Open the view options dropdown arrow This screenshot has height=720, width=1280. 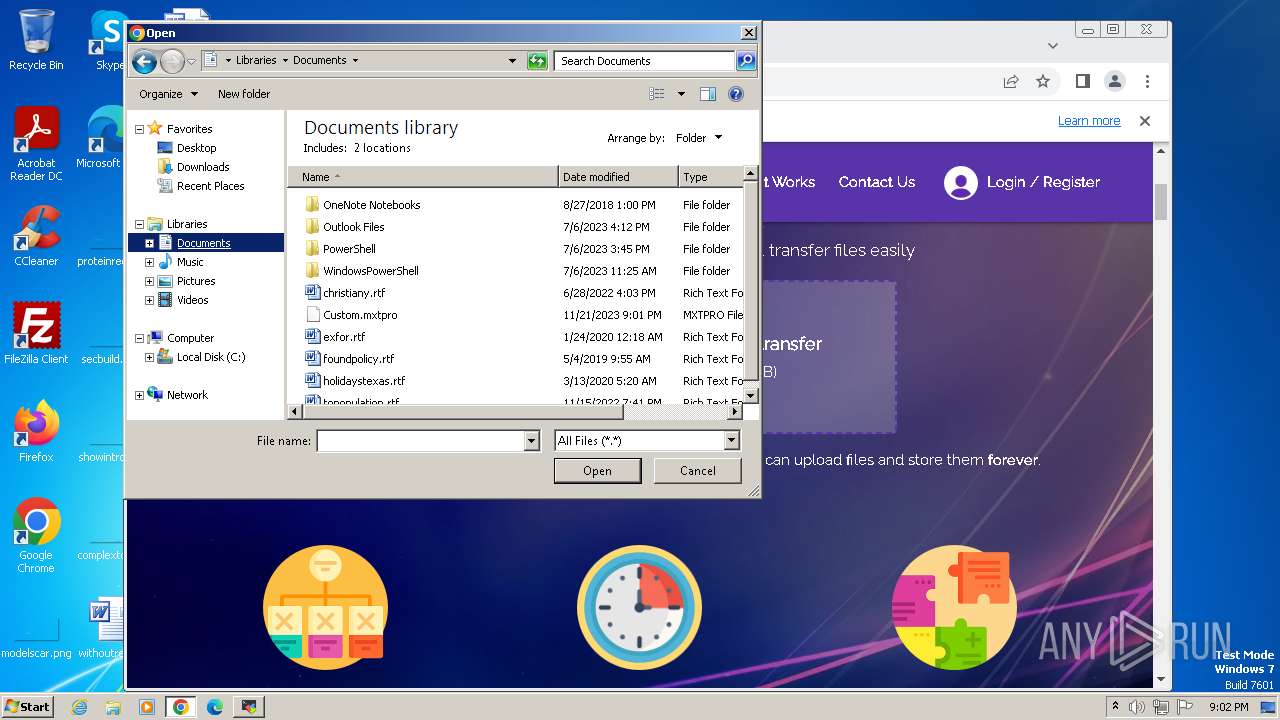point(681,94)
